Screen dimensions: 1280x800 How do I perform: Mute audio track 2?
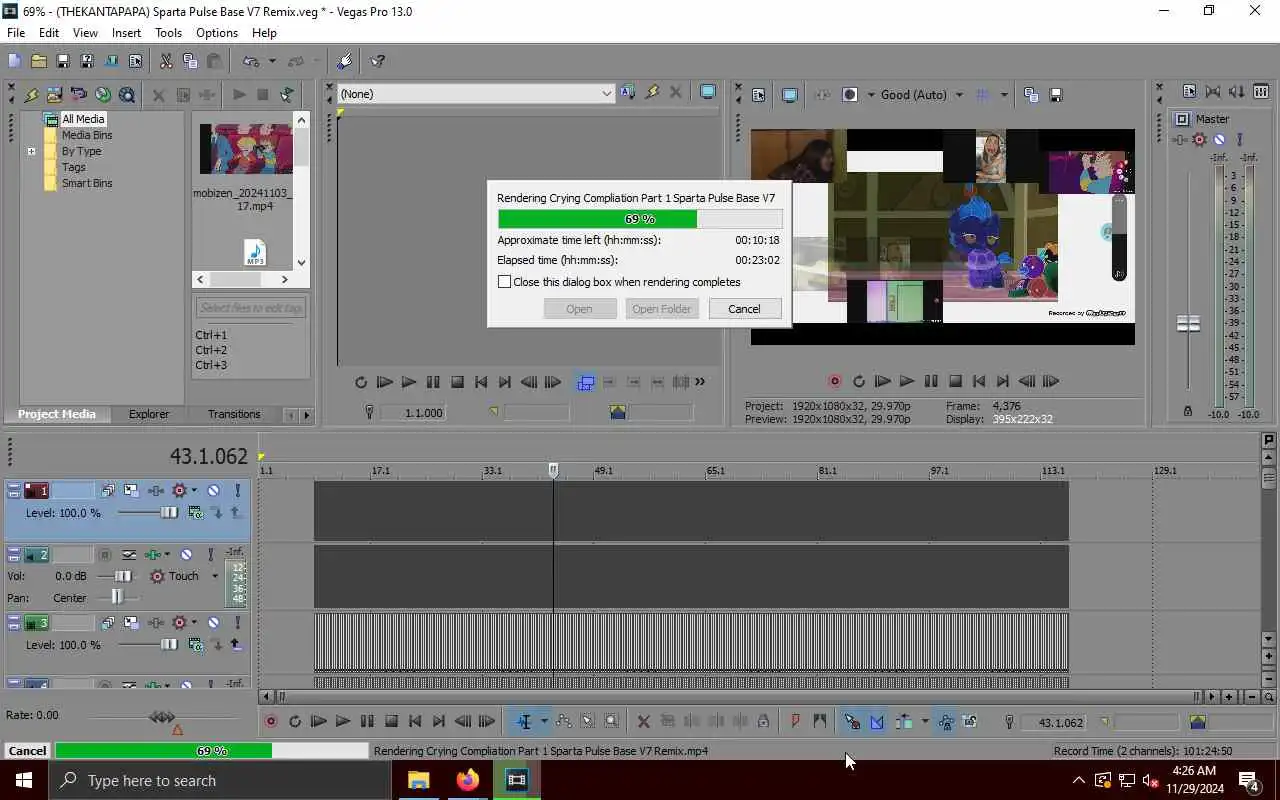click(x=186, y=554)
